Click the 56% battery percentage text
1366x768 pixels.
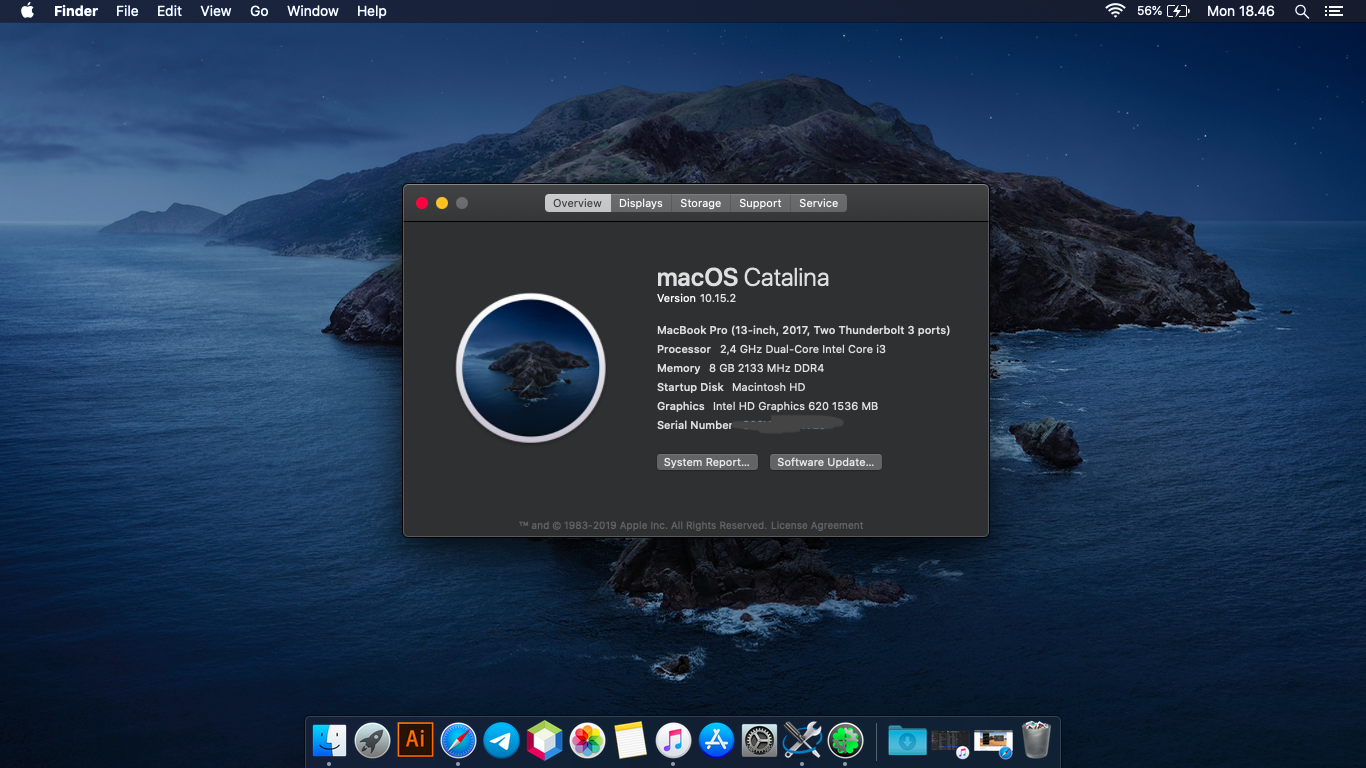[1149, 11]
